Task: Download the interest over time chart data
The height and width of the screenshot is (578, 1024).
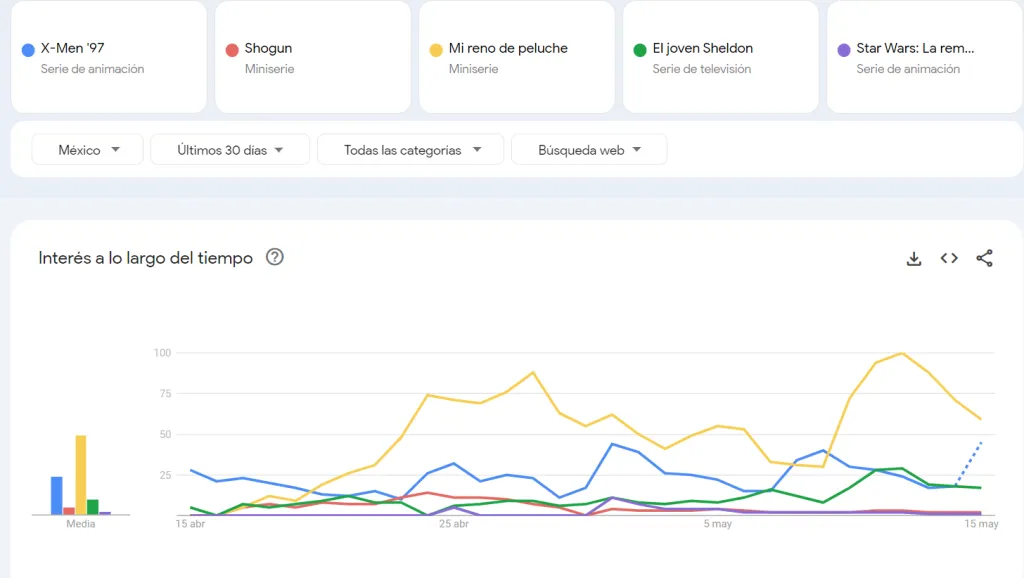Action: 913,258
